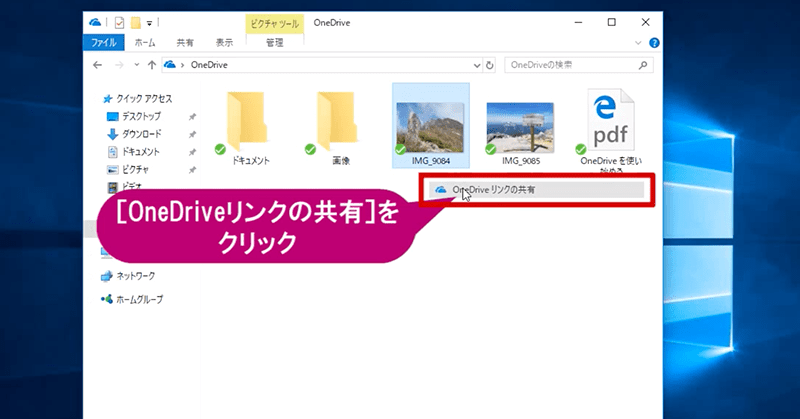Select the IMG_9084 photo thumbnail
This screenshot has height=419, width=800.
pyautogui.click(x=430, y=127)
